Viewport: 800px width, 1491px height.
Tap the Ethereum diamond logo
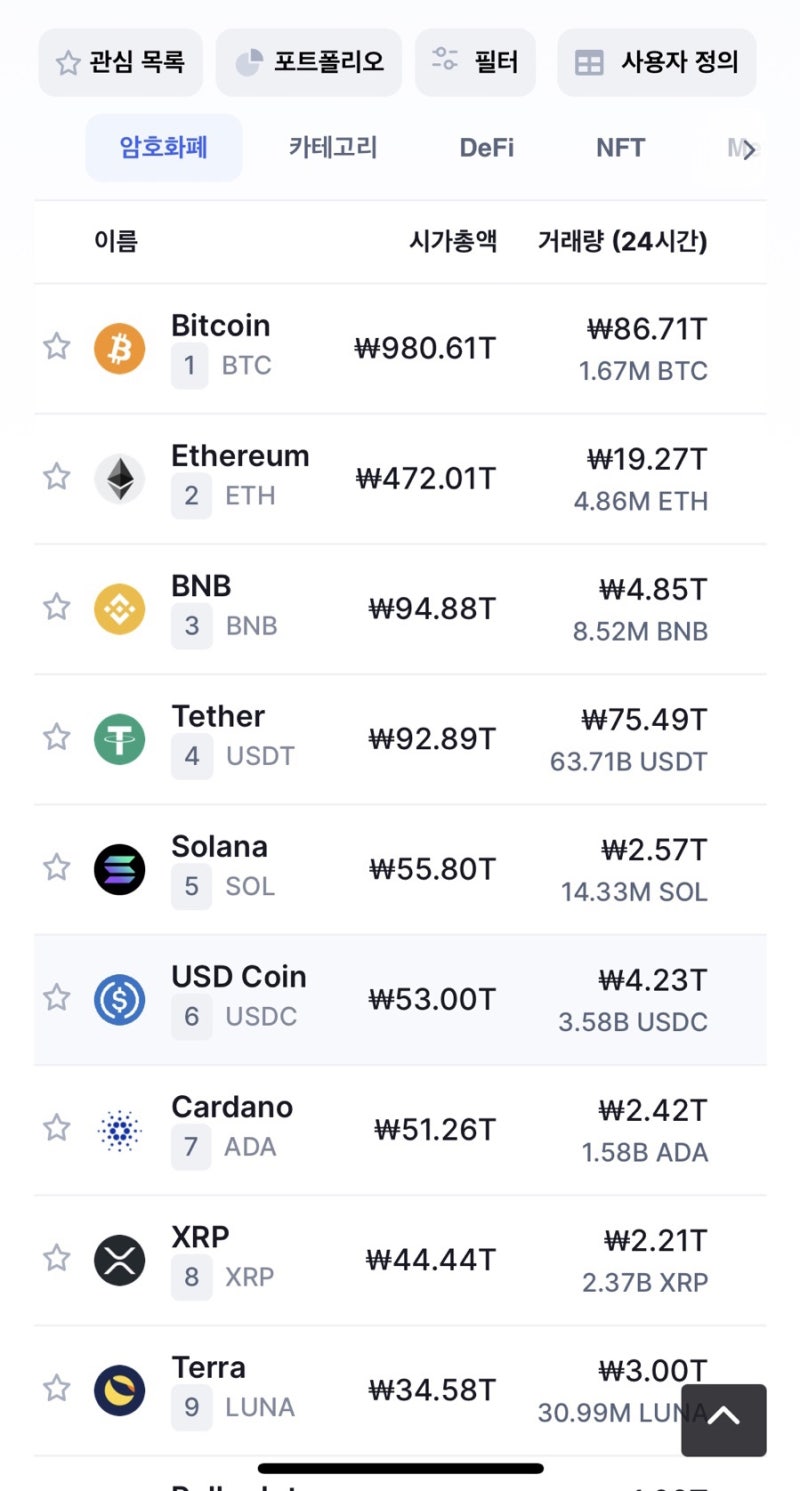(120, 478)
